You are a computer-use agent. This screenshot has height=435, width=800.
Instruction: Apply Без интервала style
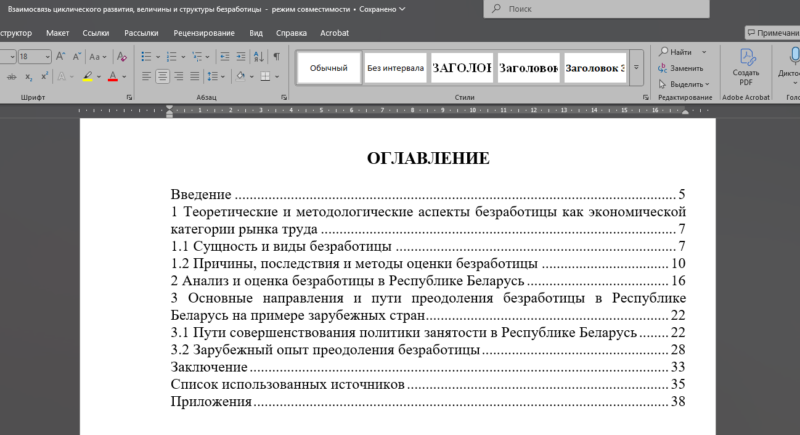tap(395, 68)
